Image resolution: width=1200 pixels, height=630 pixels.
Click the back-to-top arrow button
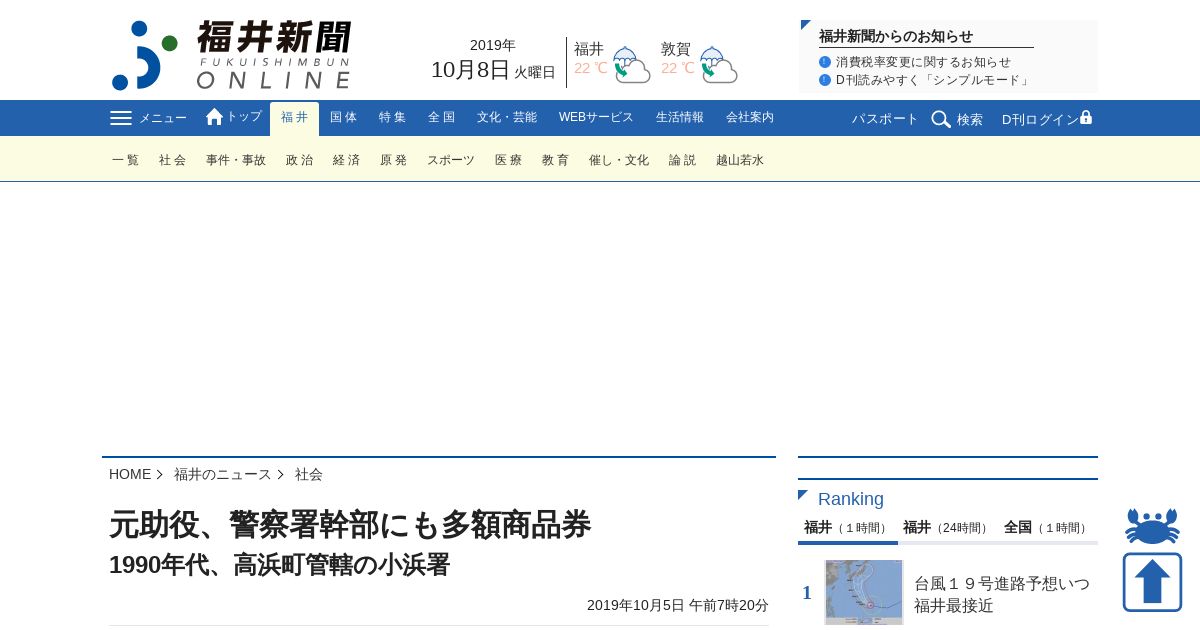1152,582
